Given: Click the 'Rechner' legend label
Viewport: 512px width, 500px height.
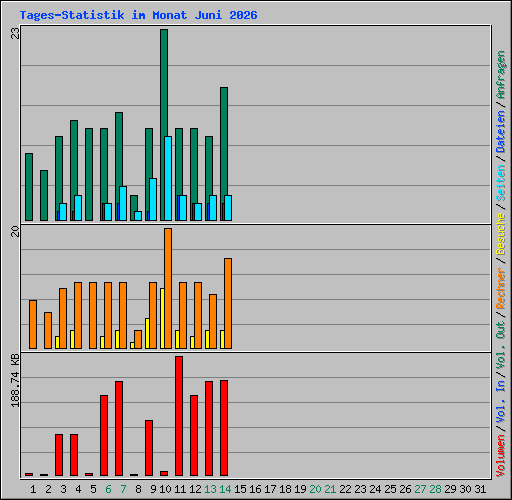Looking at the screenshot, I should pos(501,288).
